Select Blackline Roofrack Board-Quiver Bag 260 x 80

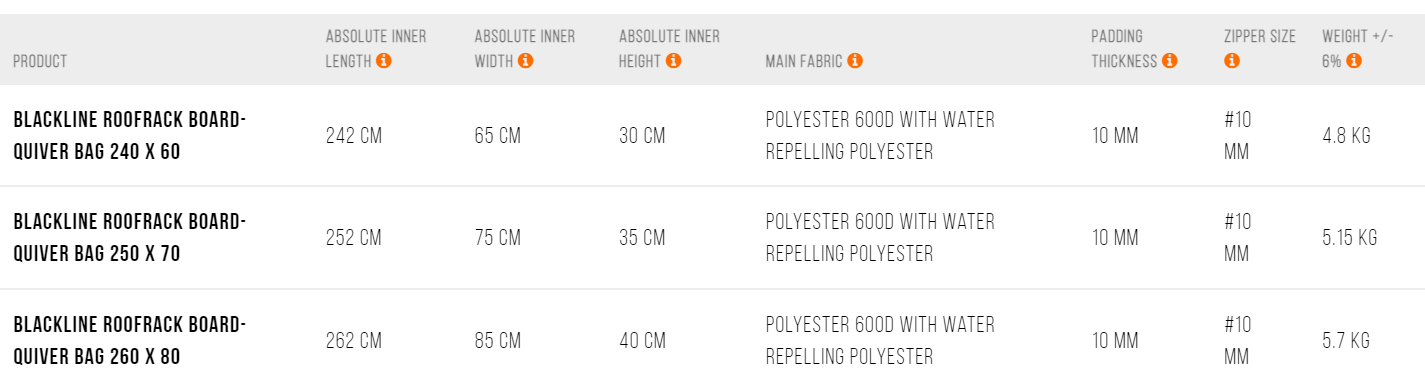129,340
